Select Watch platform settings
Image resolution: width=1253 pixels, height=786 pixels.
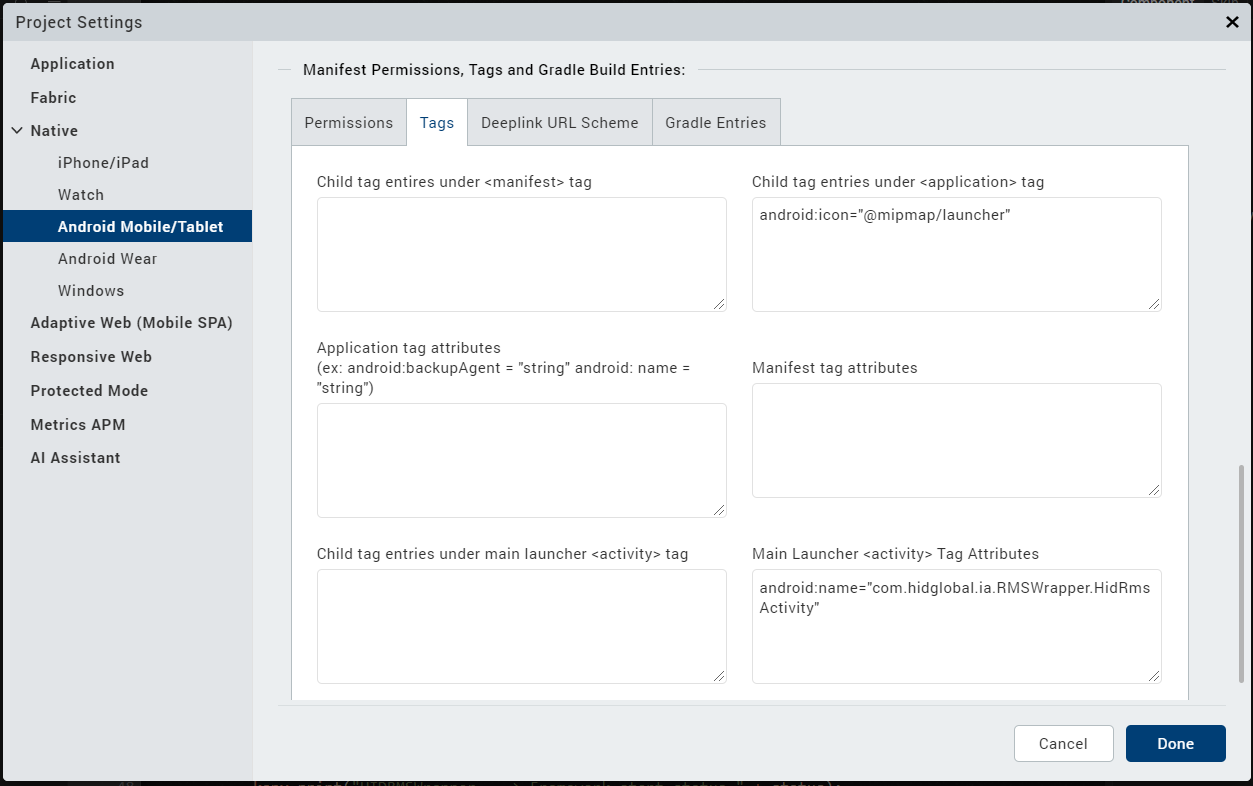point(81,194)
